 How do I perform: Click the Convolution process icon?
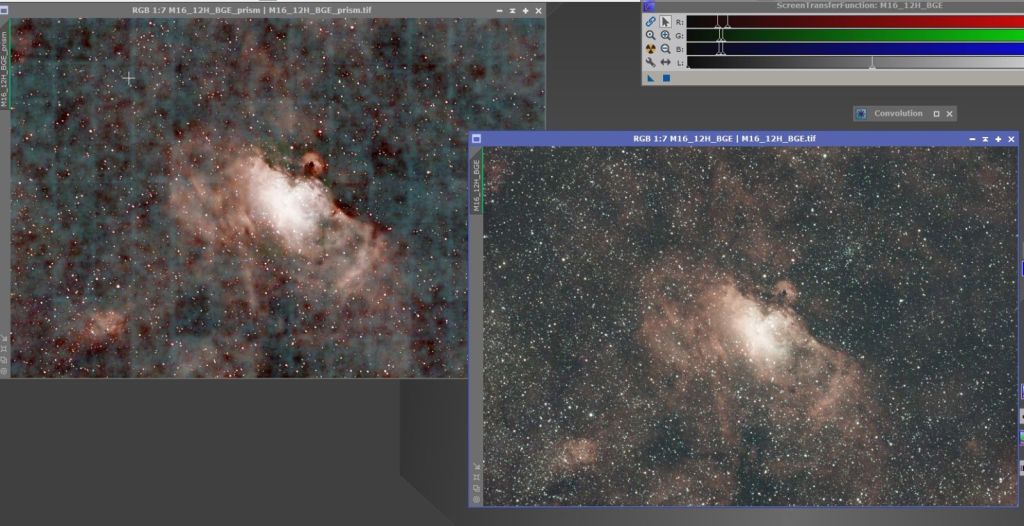click(x=861, y=114)
